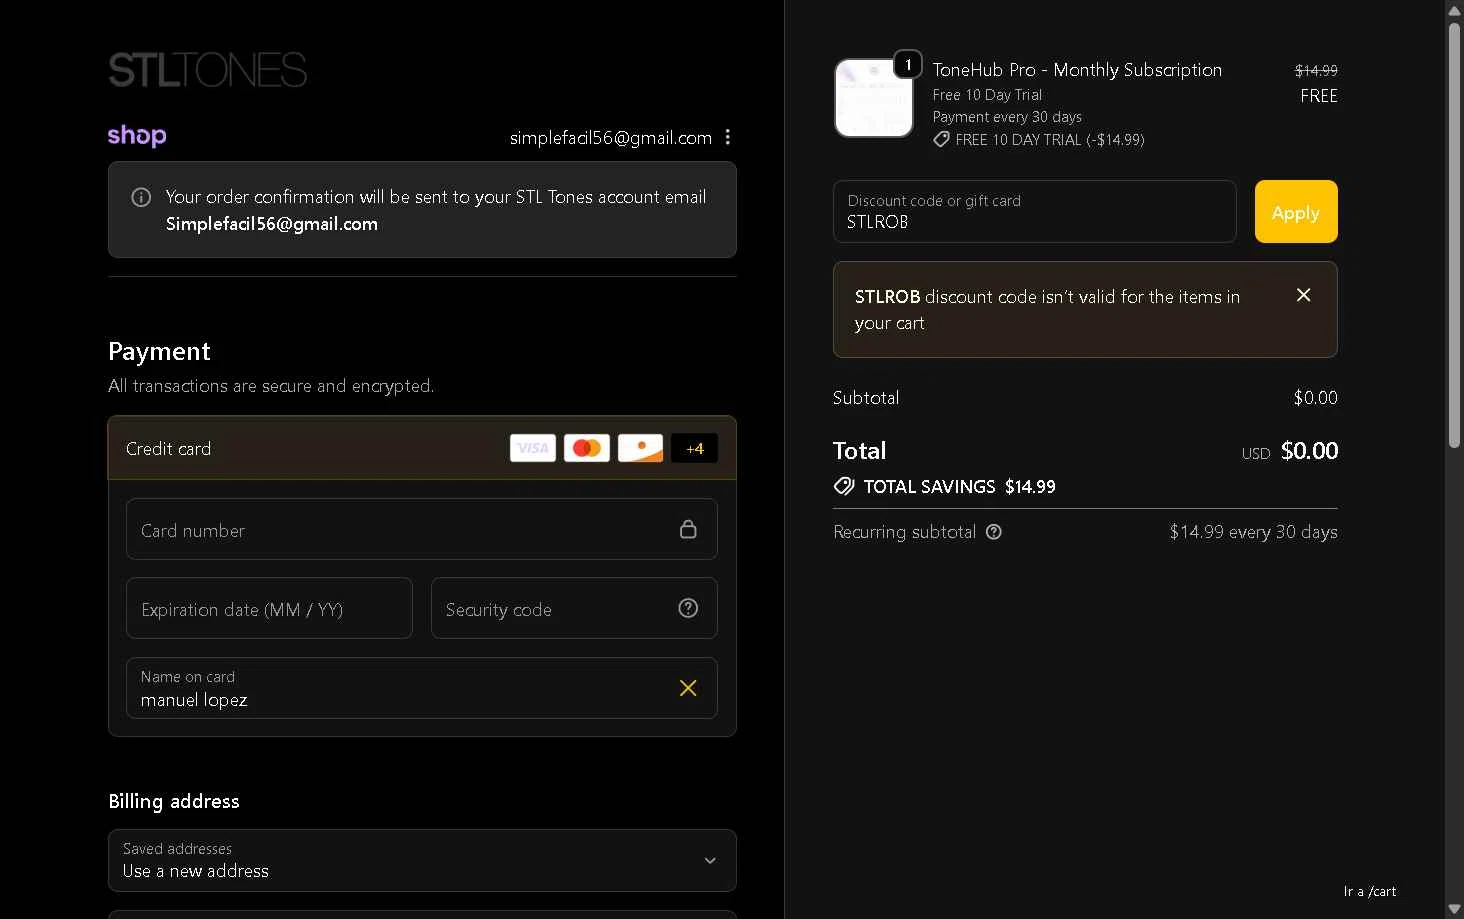The height and width of the screenshot is (919, 1464).
Task: Click the Total $0.00 amount
Action: [1309, 451]
